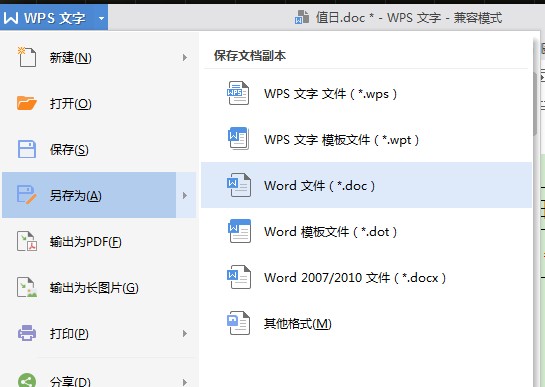Click the submenu vertical scrollbar

click(536, 104)
